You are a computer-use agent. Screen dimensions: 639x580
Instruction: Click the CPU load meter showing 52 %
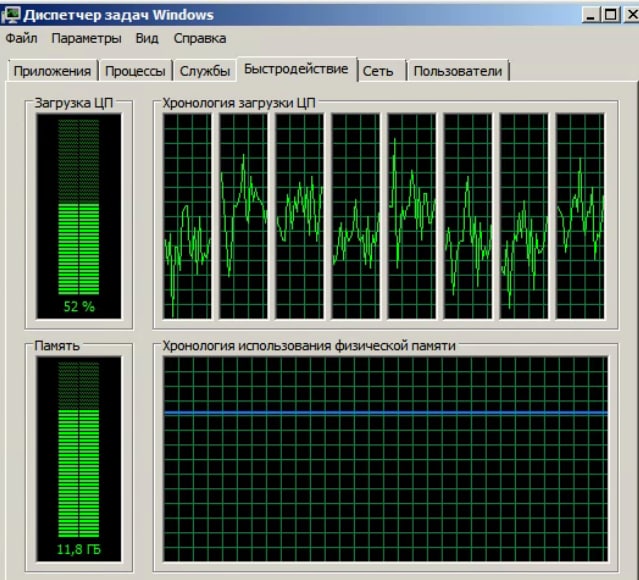79,216
